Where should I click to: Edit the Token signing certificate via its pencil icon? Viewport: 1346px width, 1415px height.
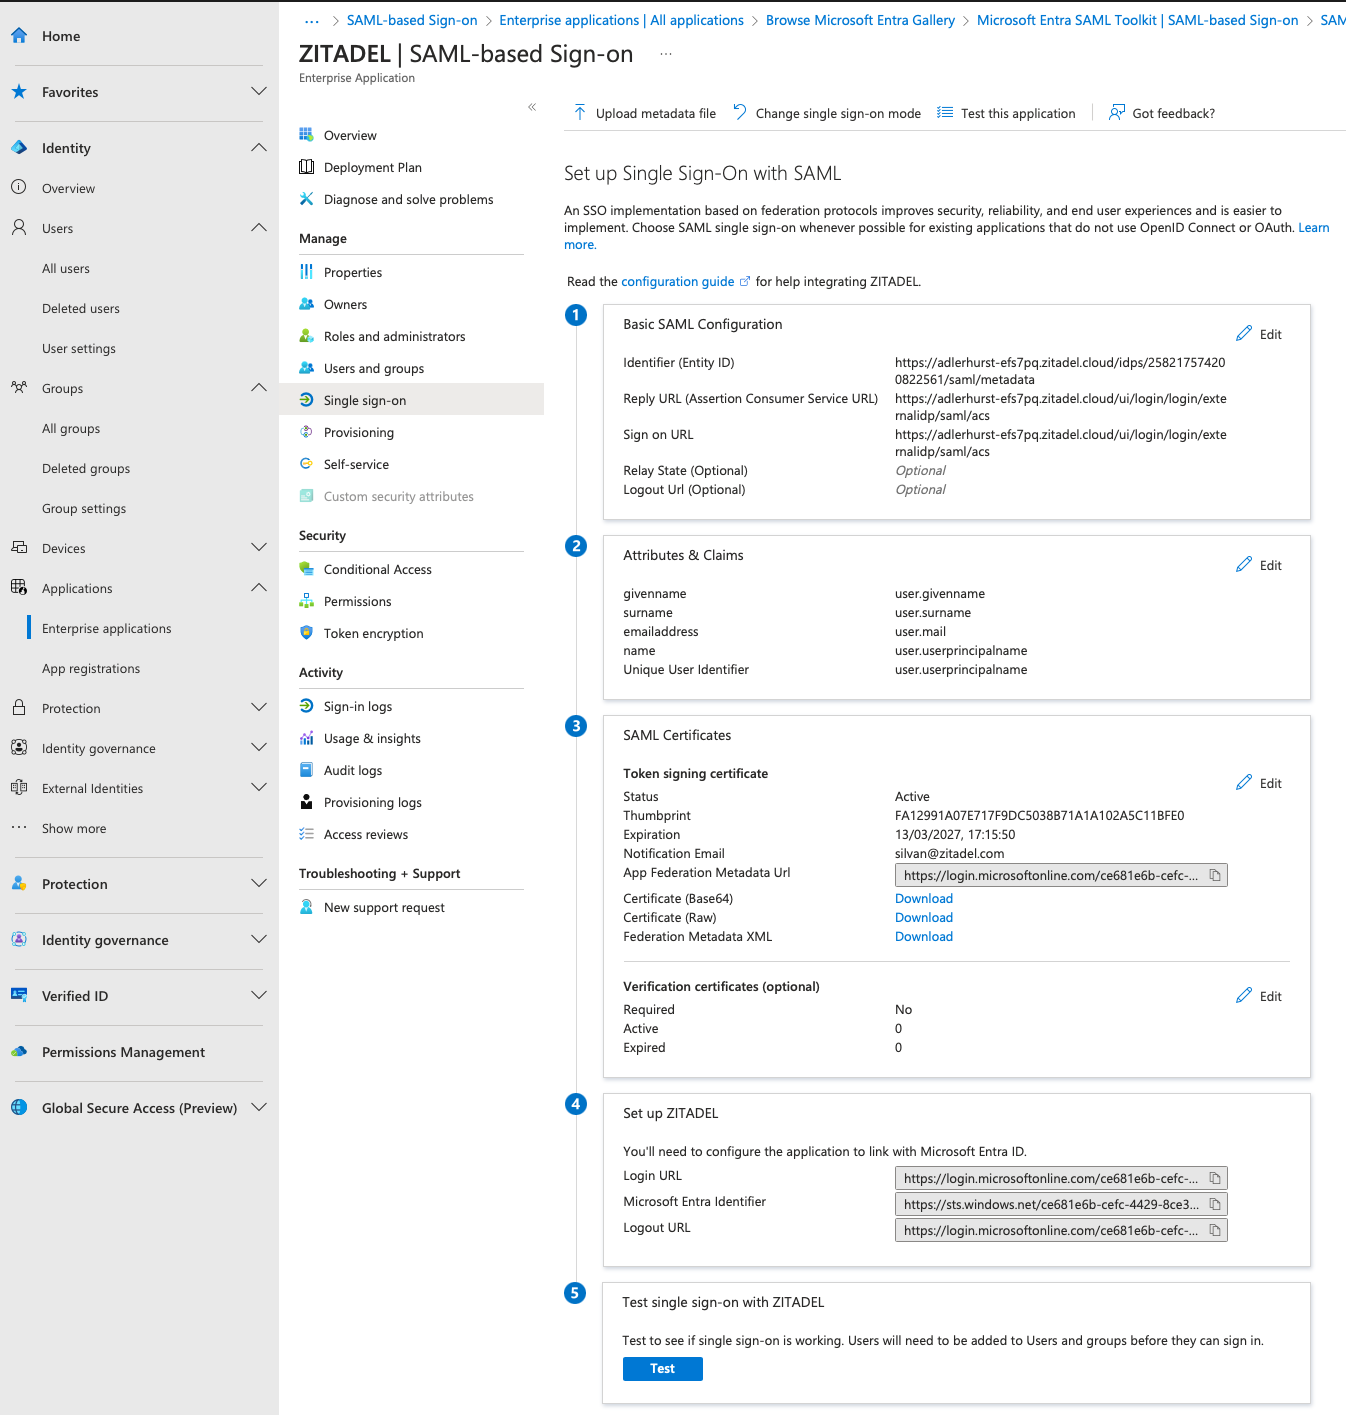(1245, 782)
